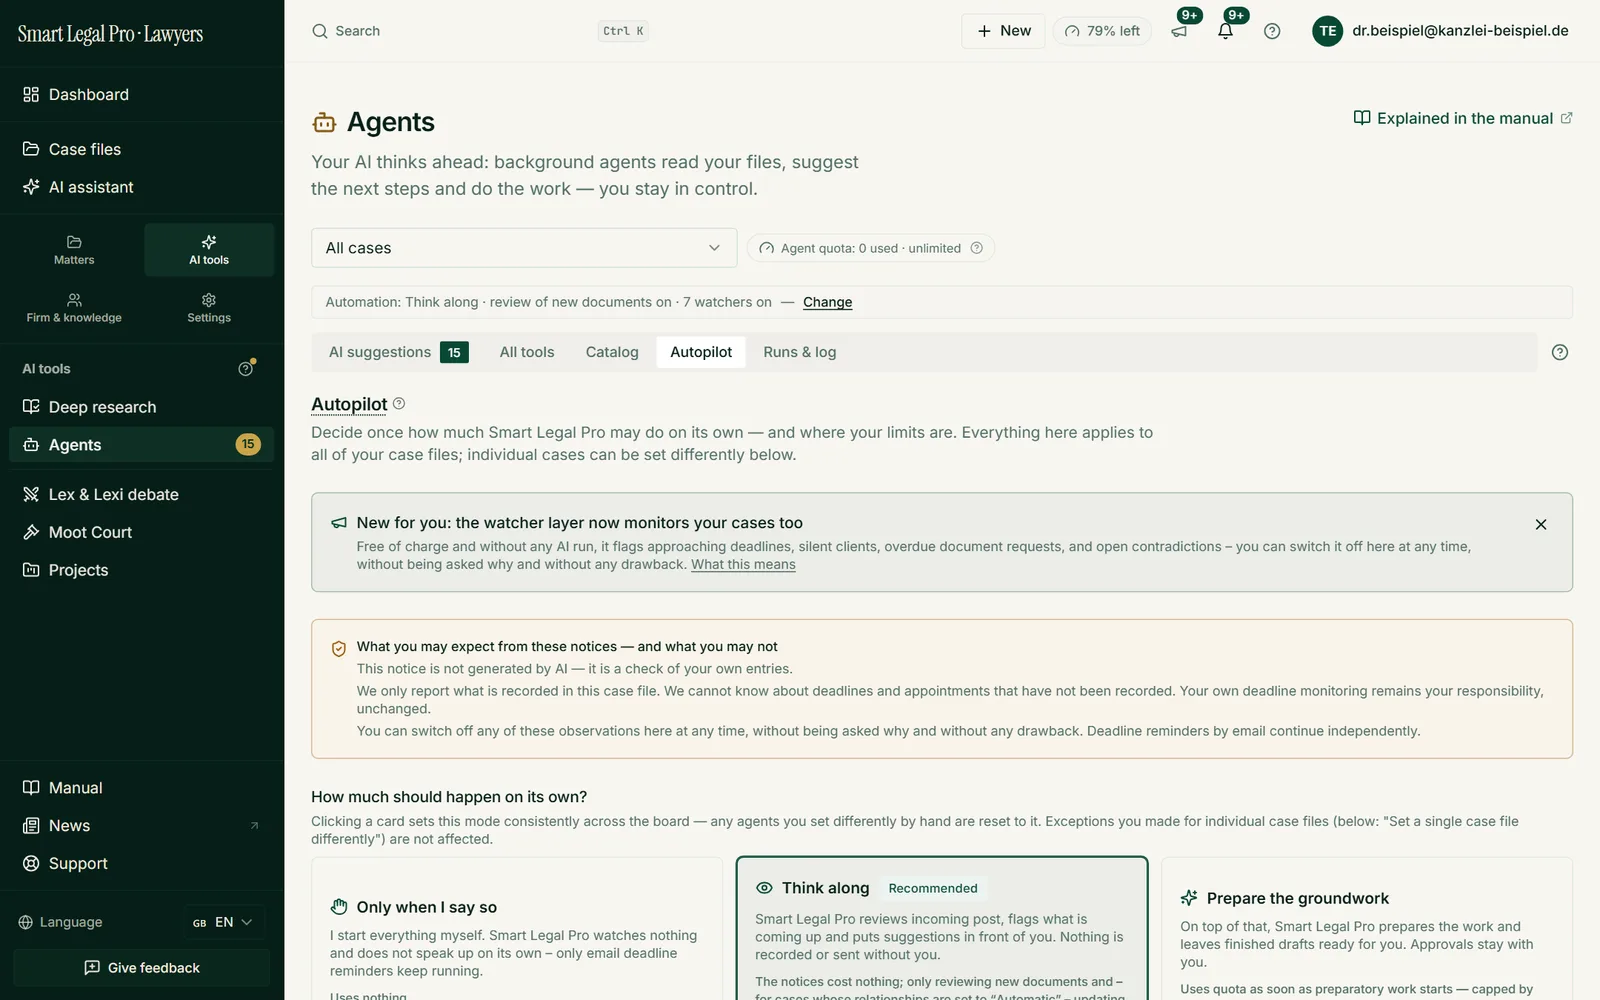The image size is (1600, 1000).
Task: Click the TE user avatar
Action: pyautogui.click(x=1327, y=31)
